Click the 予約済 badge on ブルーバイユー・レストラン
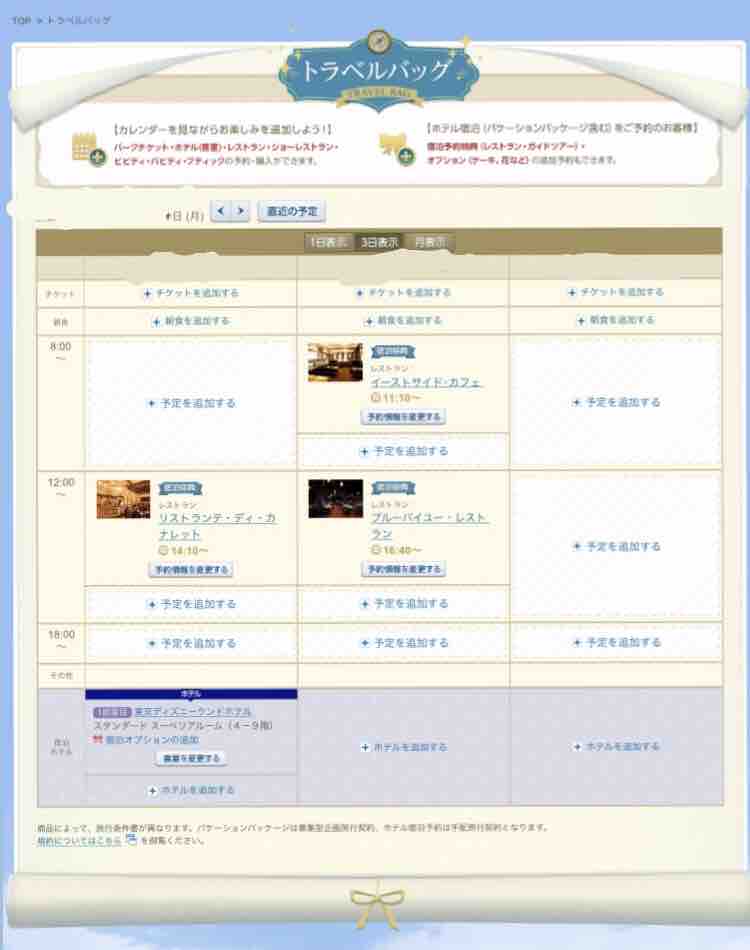The image size is (750, 950). [393, 487]
